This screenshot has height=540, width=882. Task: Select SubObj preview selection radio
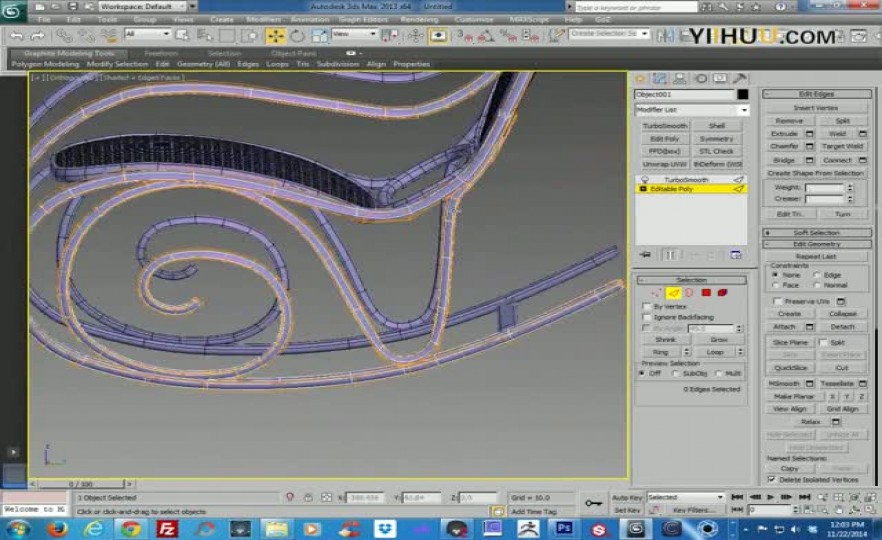pos(676,374)
